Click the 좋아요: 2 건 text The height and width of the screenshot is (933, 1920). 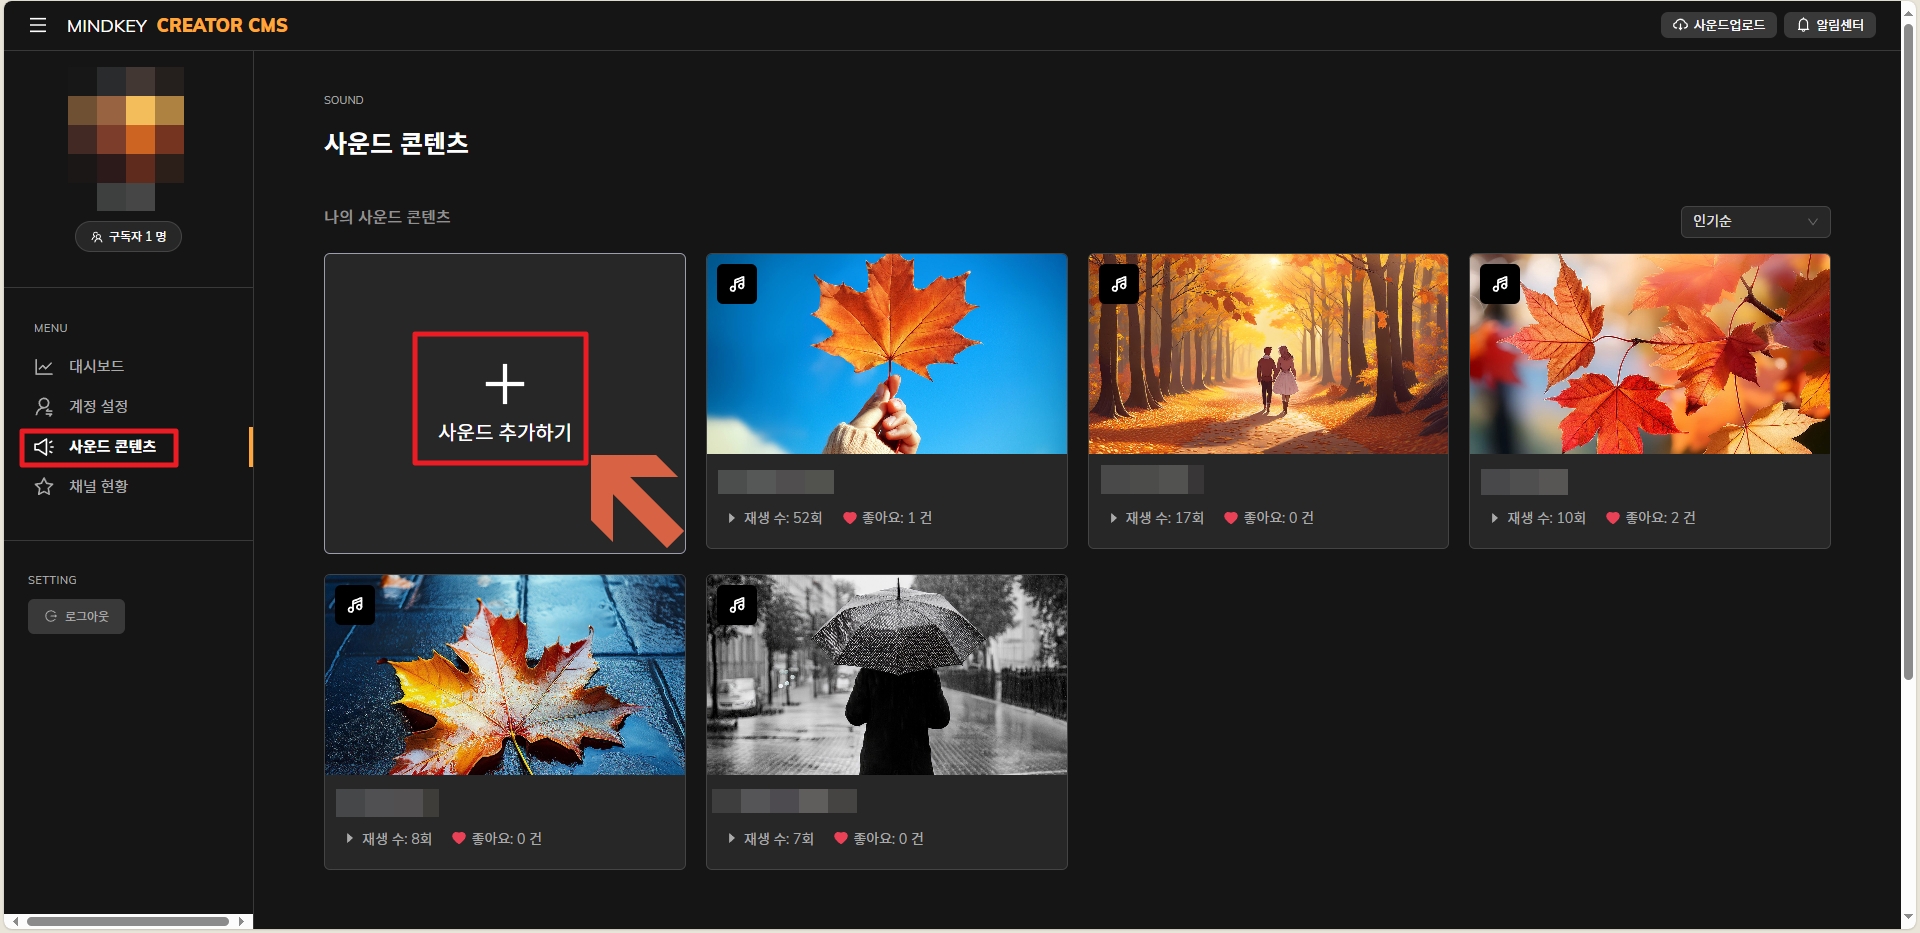[1660, 518]
